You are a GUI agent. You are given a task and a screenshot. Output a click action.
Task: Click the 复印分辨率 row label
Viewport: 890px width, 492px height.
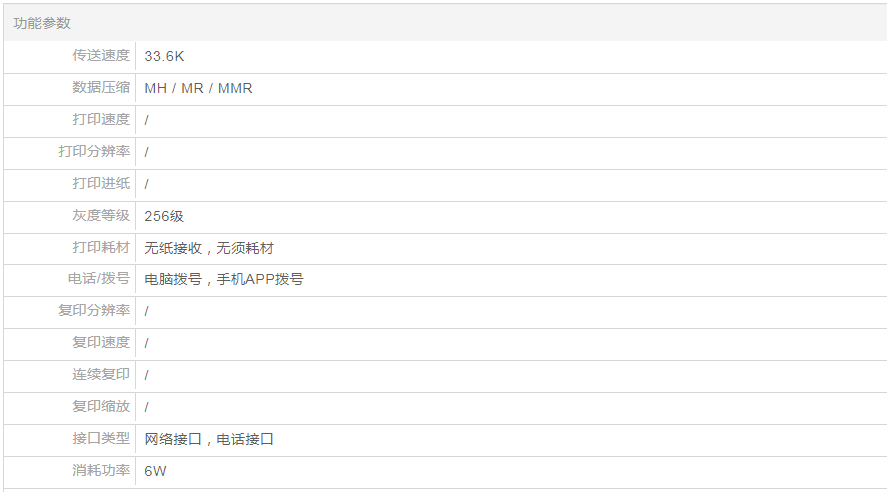click(x=93, y=311)
